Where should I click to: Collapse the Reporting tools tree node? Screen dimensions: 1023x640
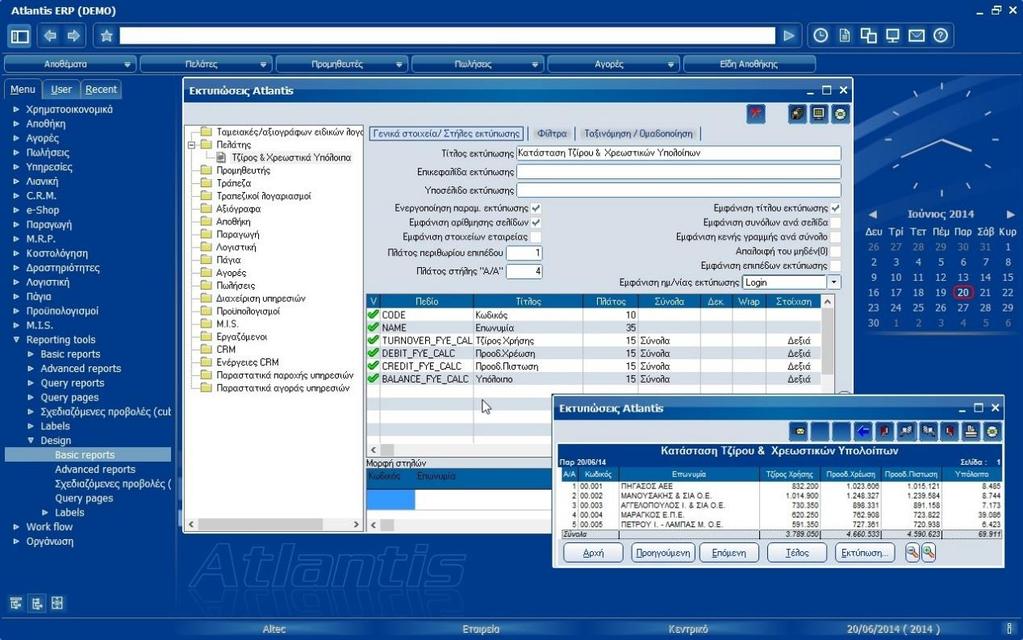tap(16, 340)
